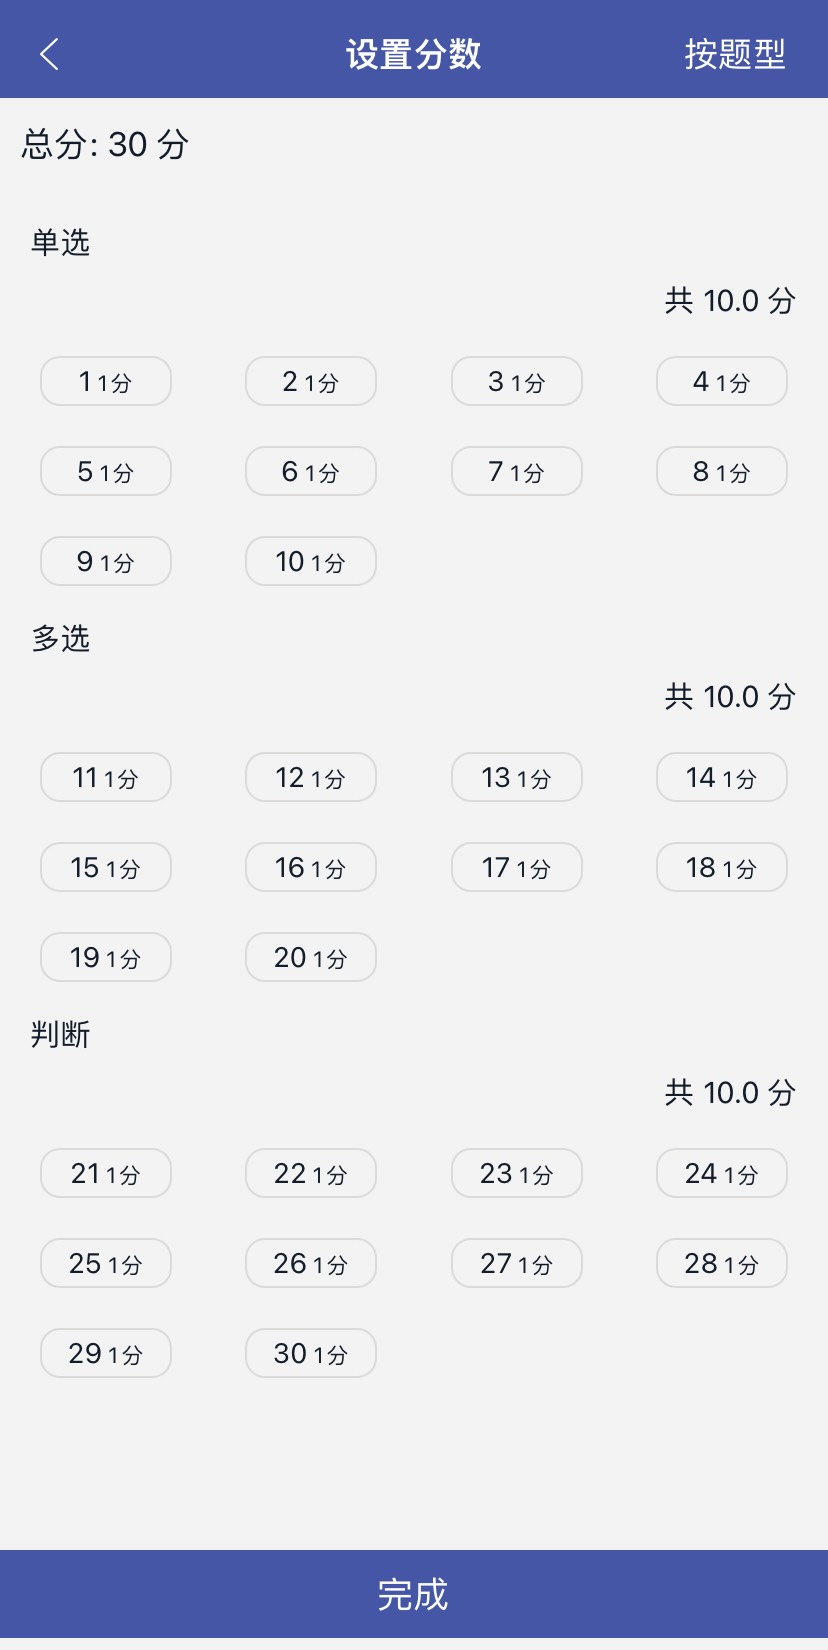The height and width of the screenshot is (1650, 828).
Task: Open question 10 score setting
Action: tap(311, 561)
